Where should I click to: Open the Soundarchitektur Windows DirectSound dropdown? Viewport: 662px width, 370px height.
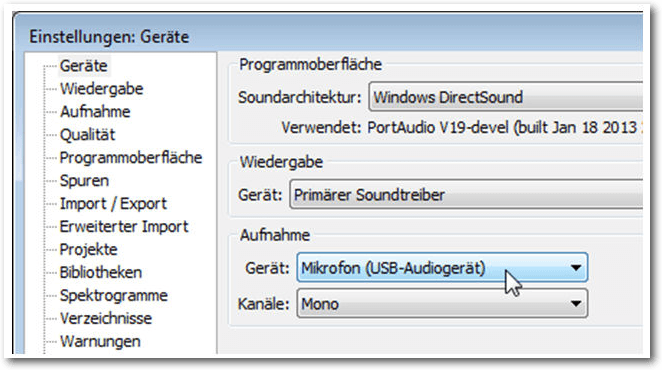click(x=506, y=97)
